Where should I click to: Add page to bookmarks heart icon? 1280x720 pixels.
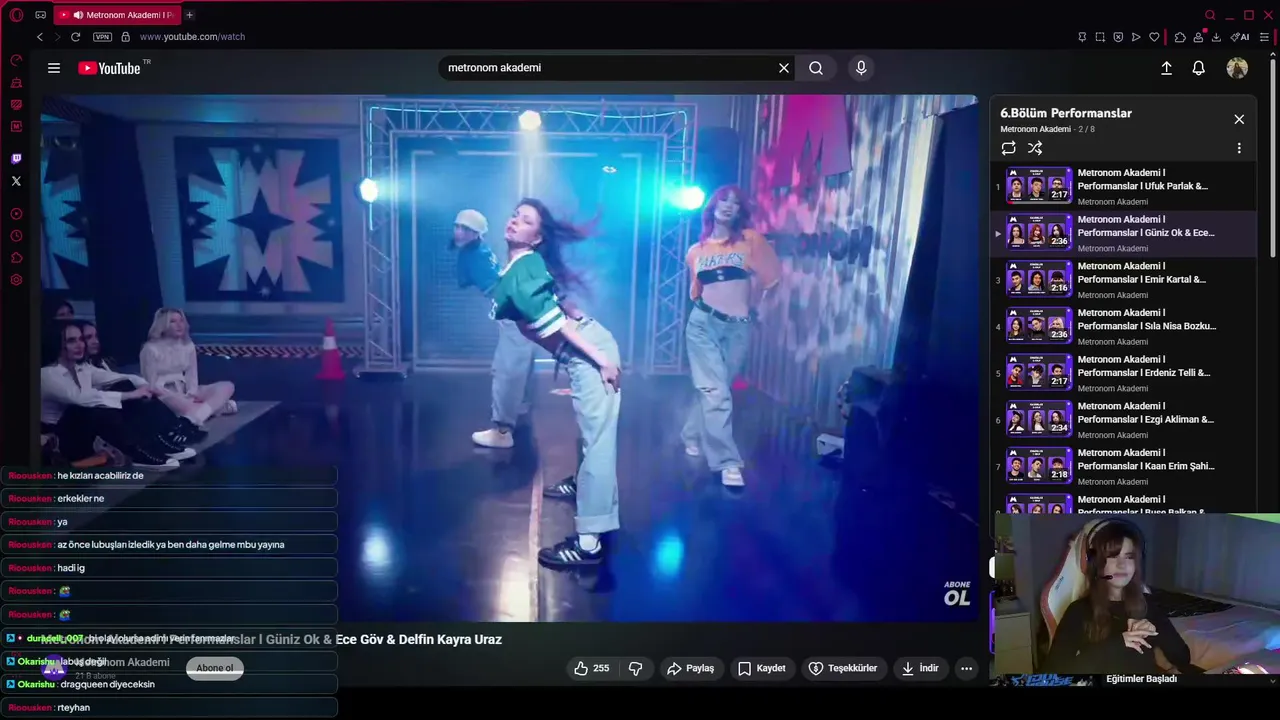click(1154, 37)
